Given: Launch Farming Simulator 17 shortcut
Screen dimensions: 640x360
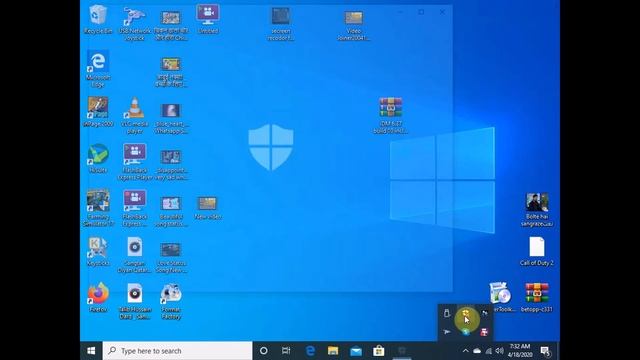Looking at the screenshot, I should [x=98, y=208].
